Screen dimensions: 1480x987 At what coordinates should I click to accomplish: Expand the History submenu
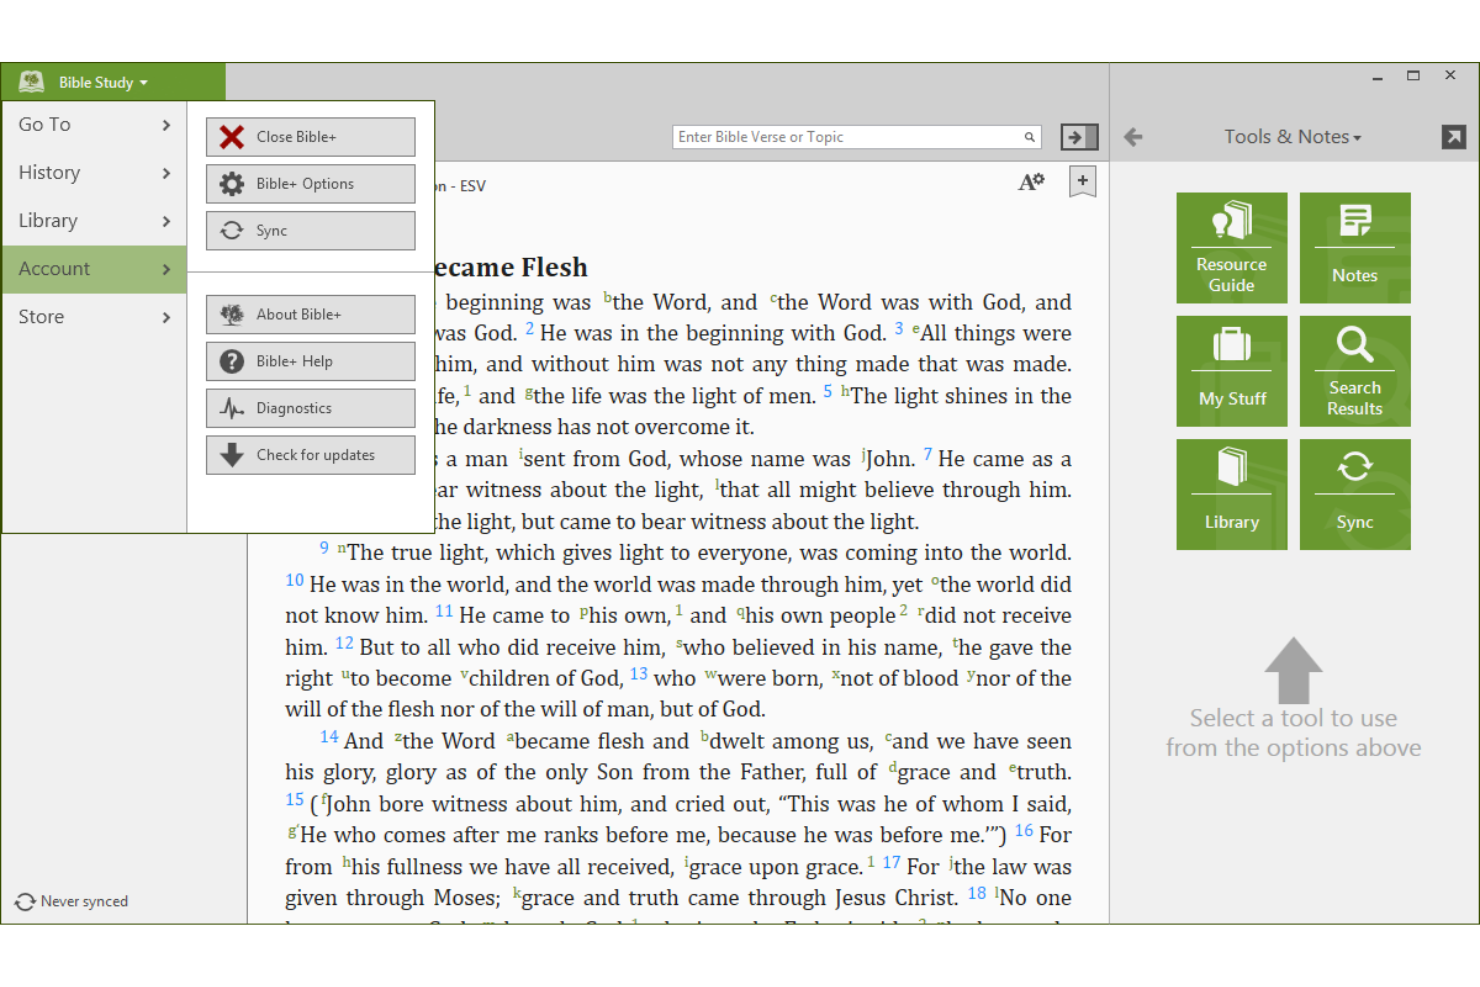94,173
